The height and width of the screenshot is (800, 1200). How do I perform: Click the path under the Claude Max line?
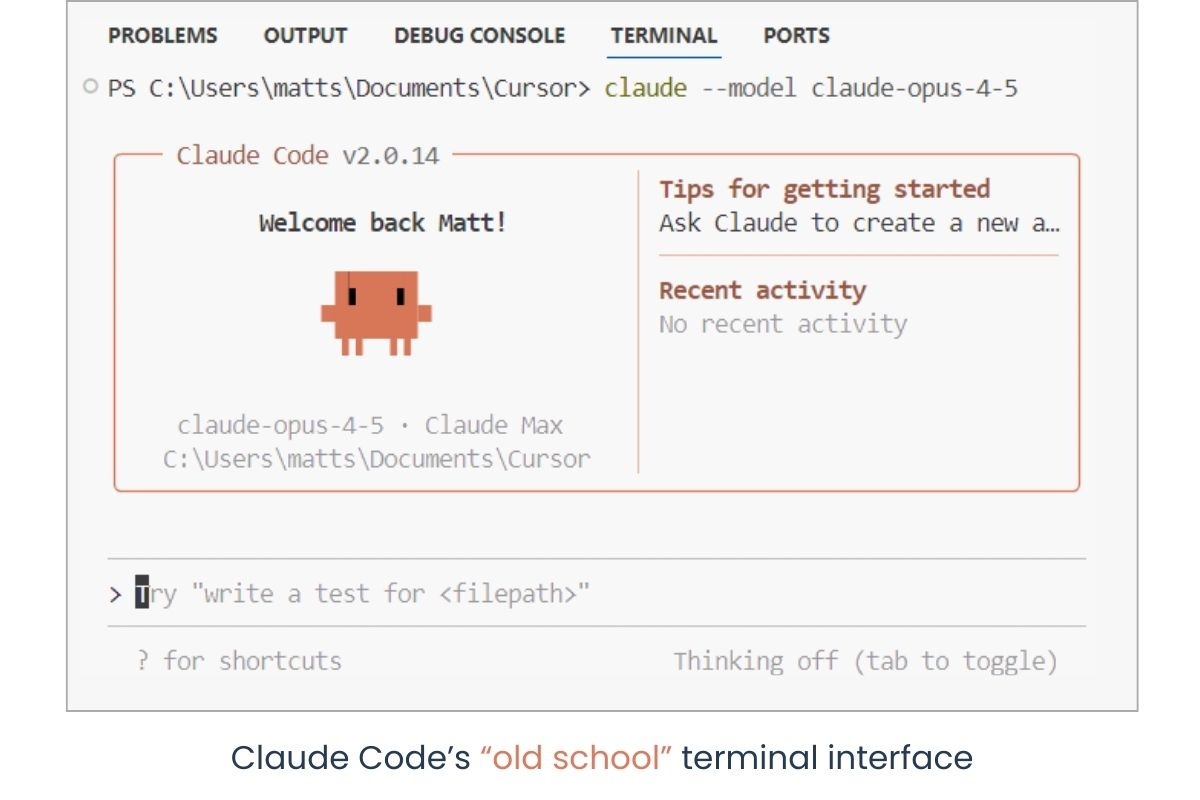tap(376, 460)
